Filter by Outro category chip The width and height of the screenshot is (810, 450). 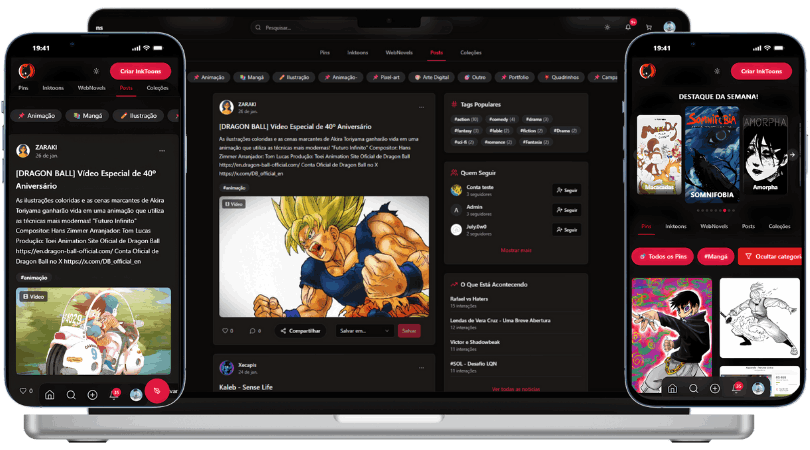[475, 77]
